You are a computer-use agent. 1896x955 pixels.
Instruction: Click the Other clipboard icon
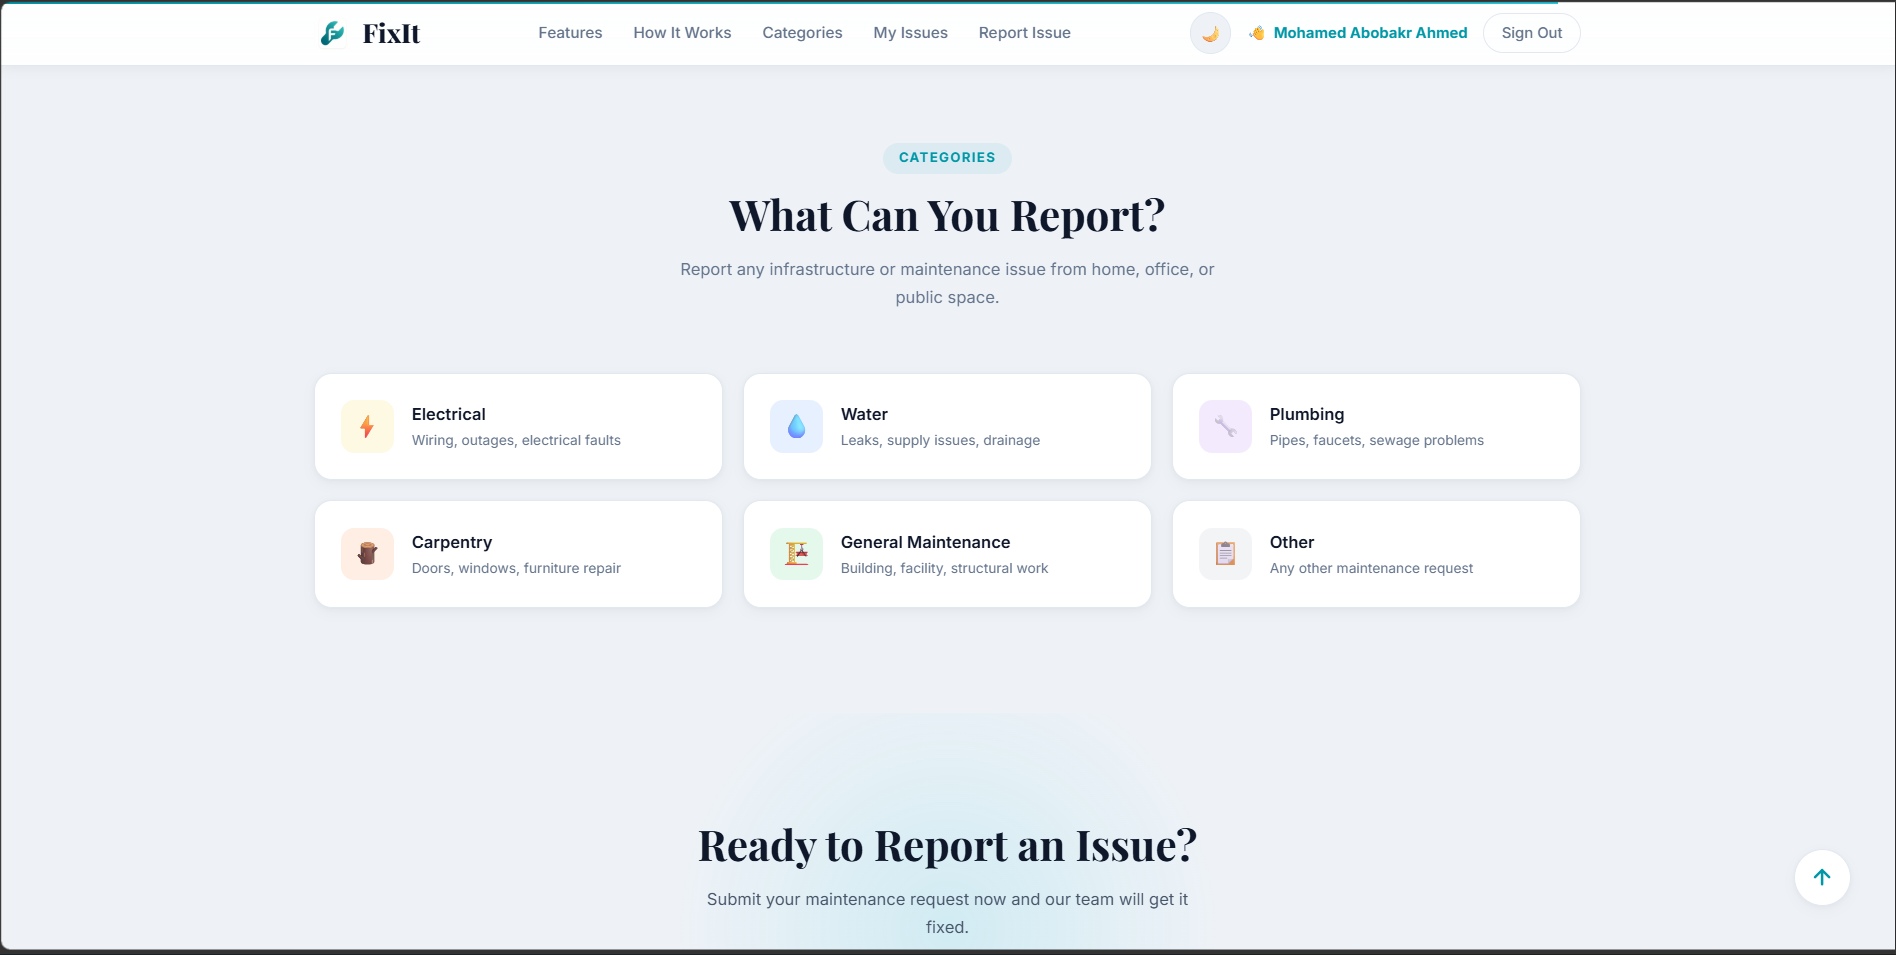tap(1225, 554)
